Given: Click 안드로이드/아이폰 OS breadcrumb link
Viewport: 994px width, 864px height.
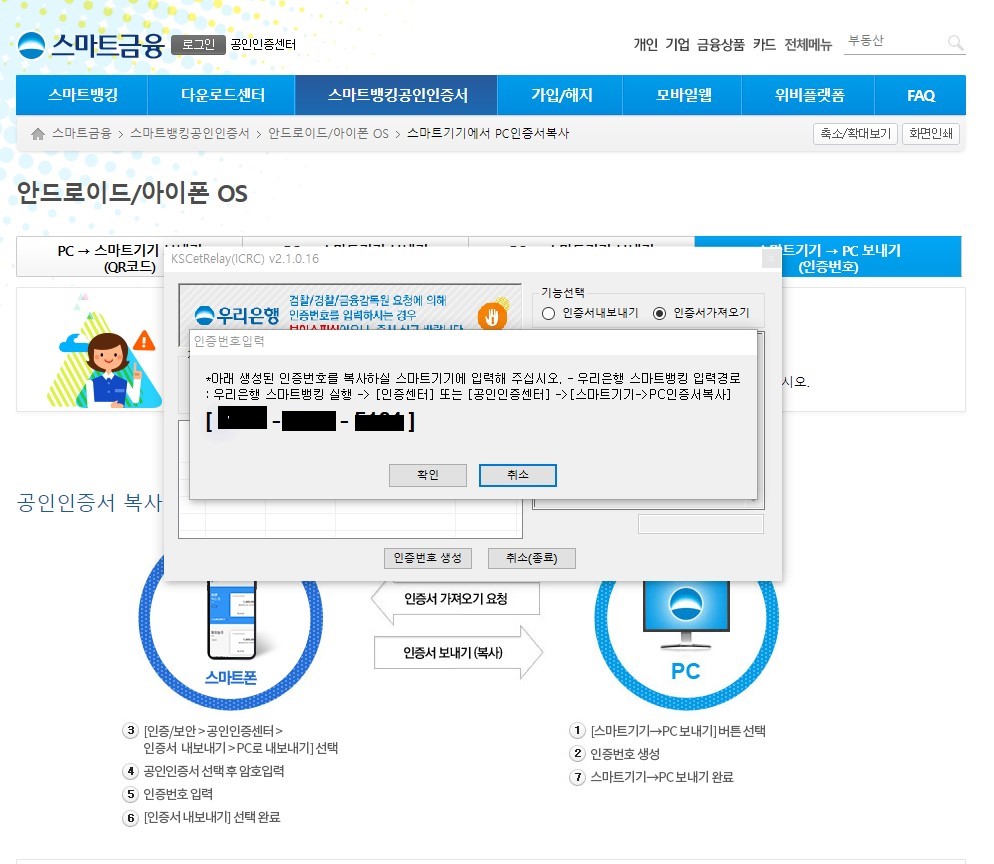Looking at the screenshot, I should pyautogui.click(x=328, y=133).
